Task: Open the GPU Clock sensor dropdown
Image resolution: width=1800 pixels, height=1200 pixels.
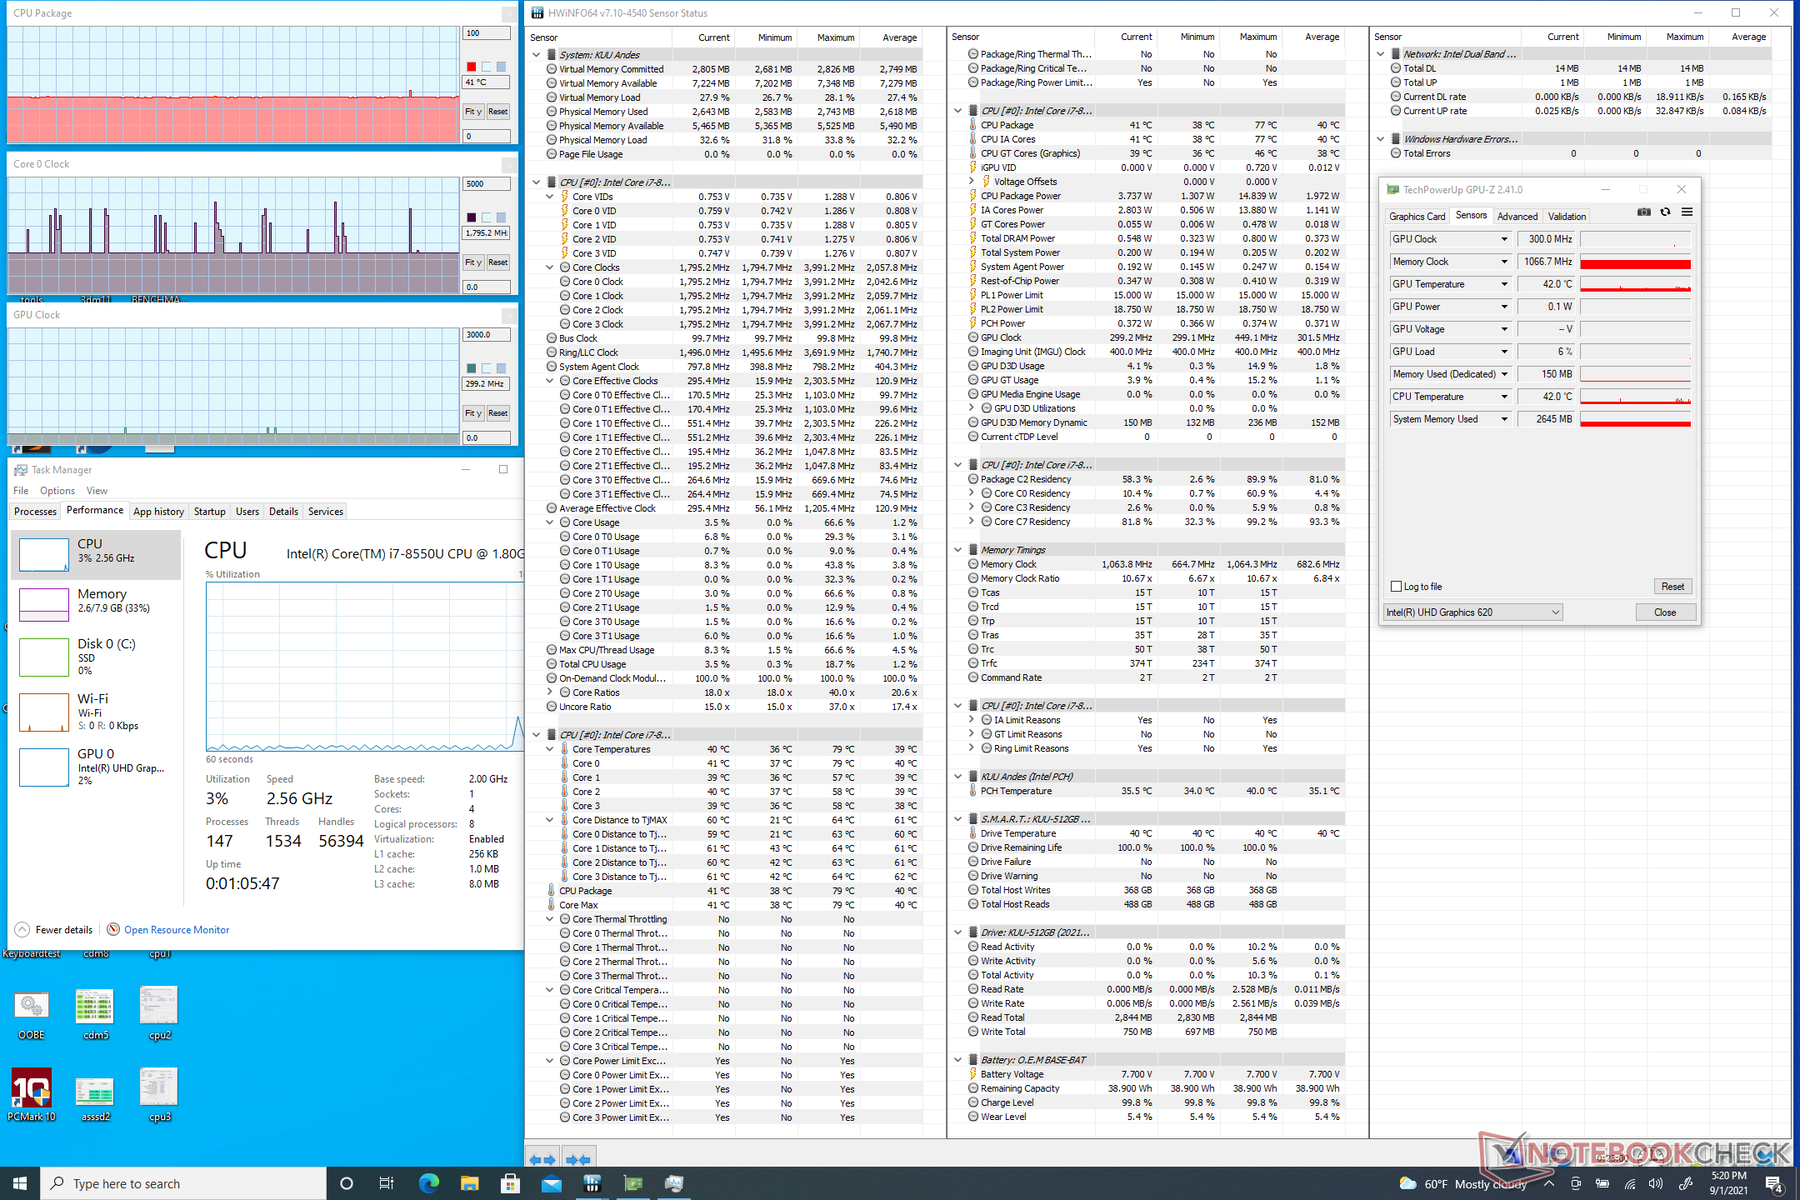Action: (x=1504, y=239)
